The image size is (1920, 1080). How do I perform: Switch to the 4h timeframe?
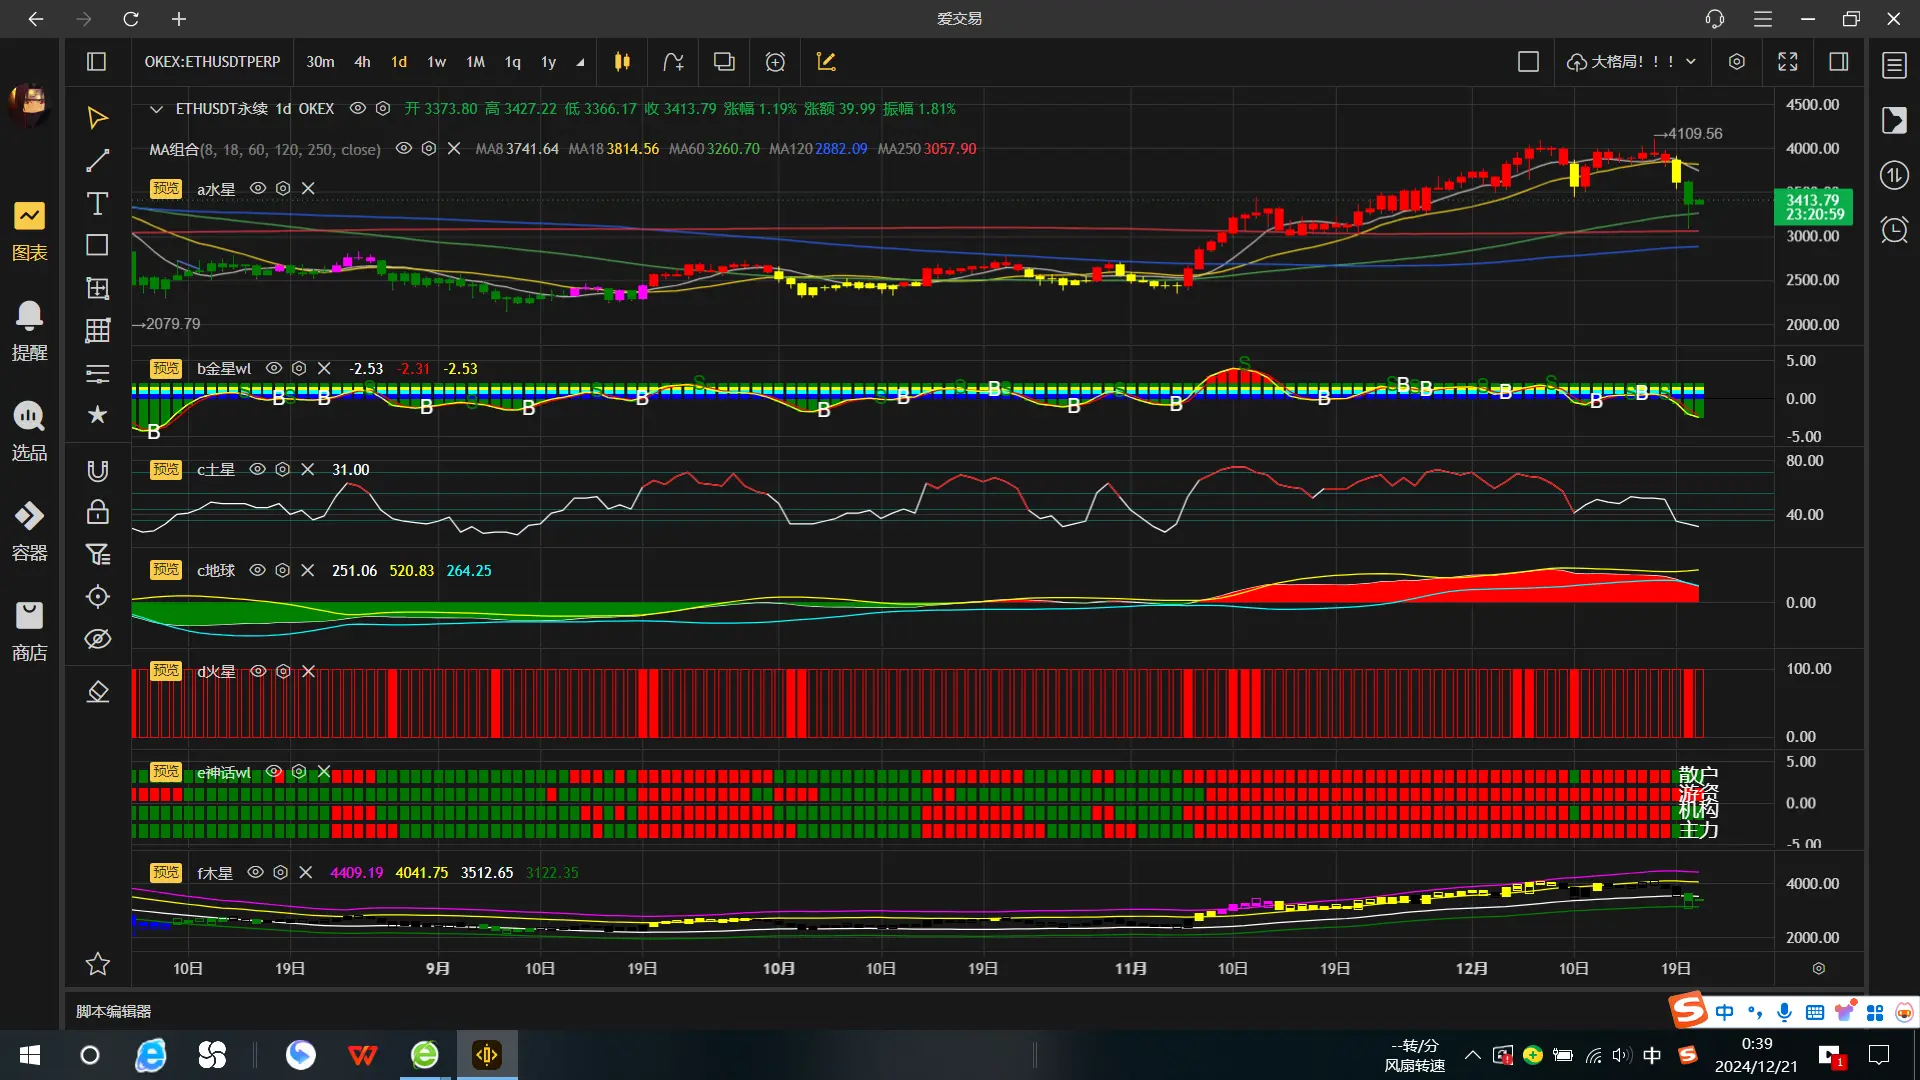[x=362, y=62]
